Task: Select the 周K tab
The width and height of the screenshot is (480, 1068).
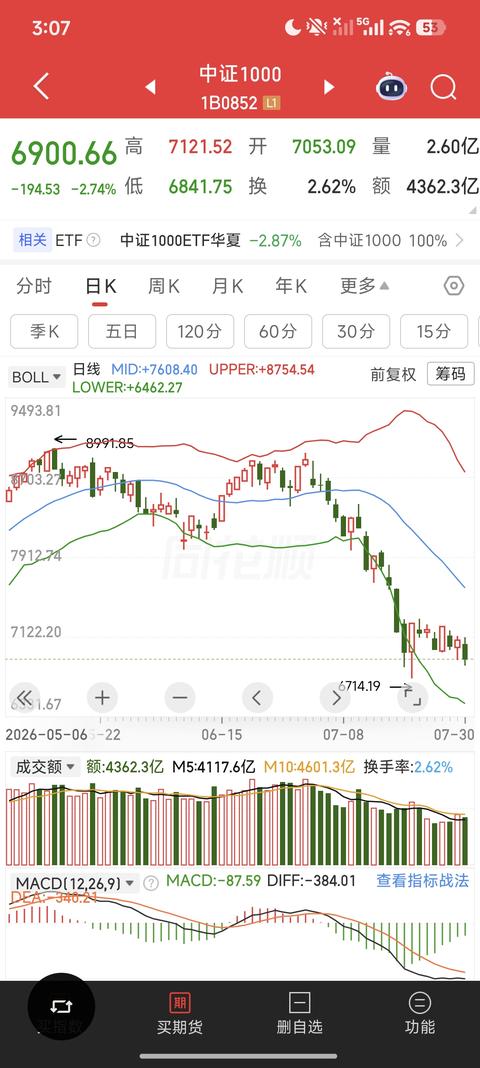Action: [x=163, y=286]
